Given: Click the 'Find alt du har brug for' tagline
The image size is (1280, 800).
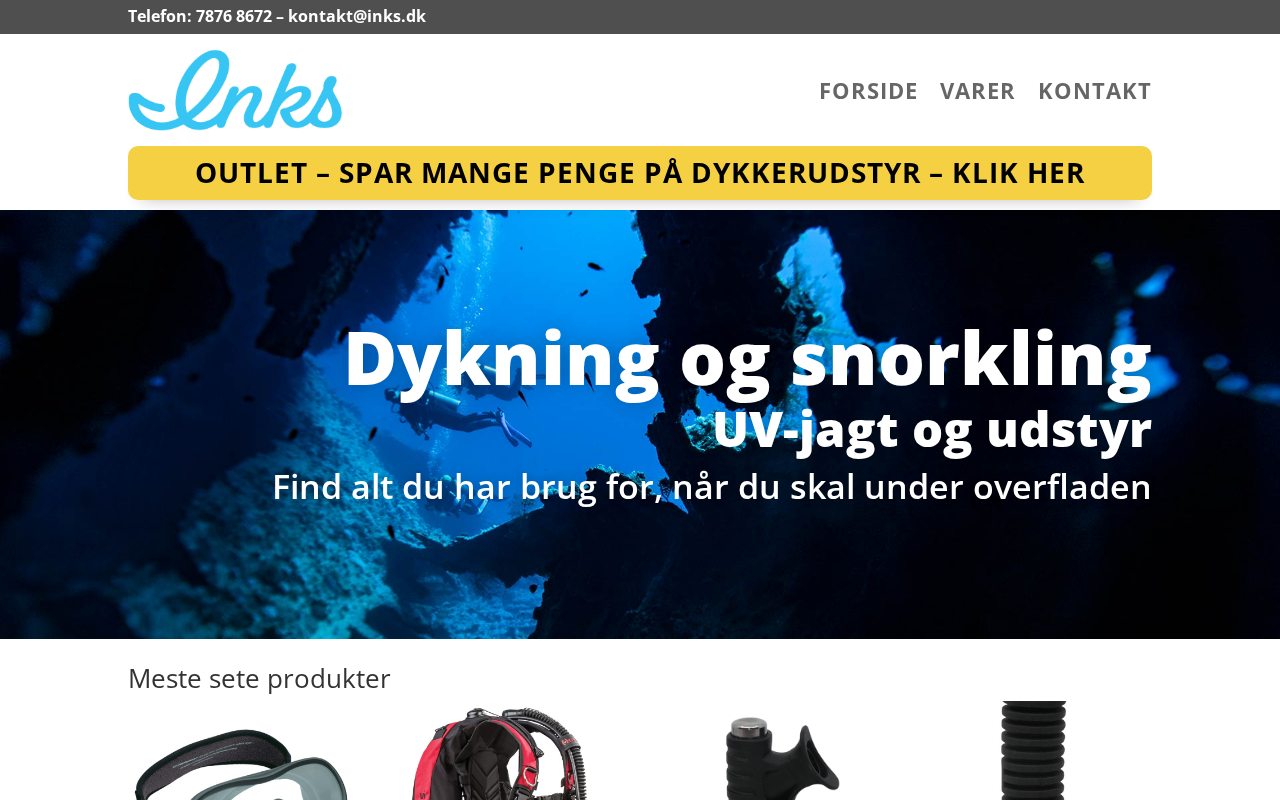Looking at the screenshot, I should (712, 487).
